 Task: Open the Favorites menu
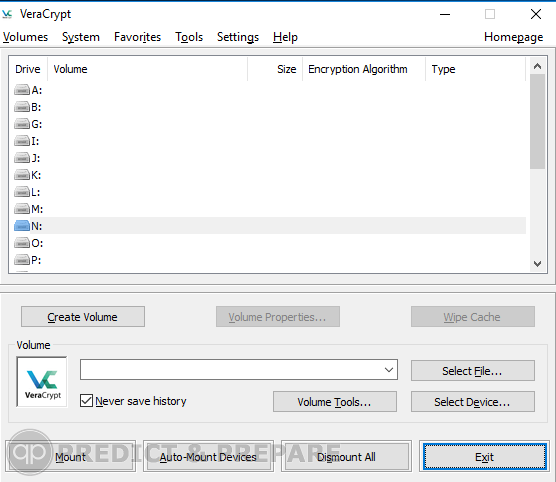point(137,37)
